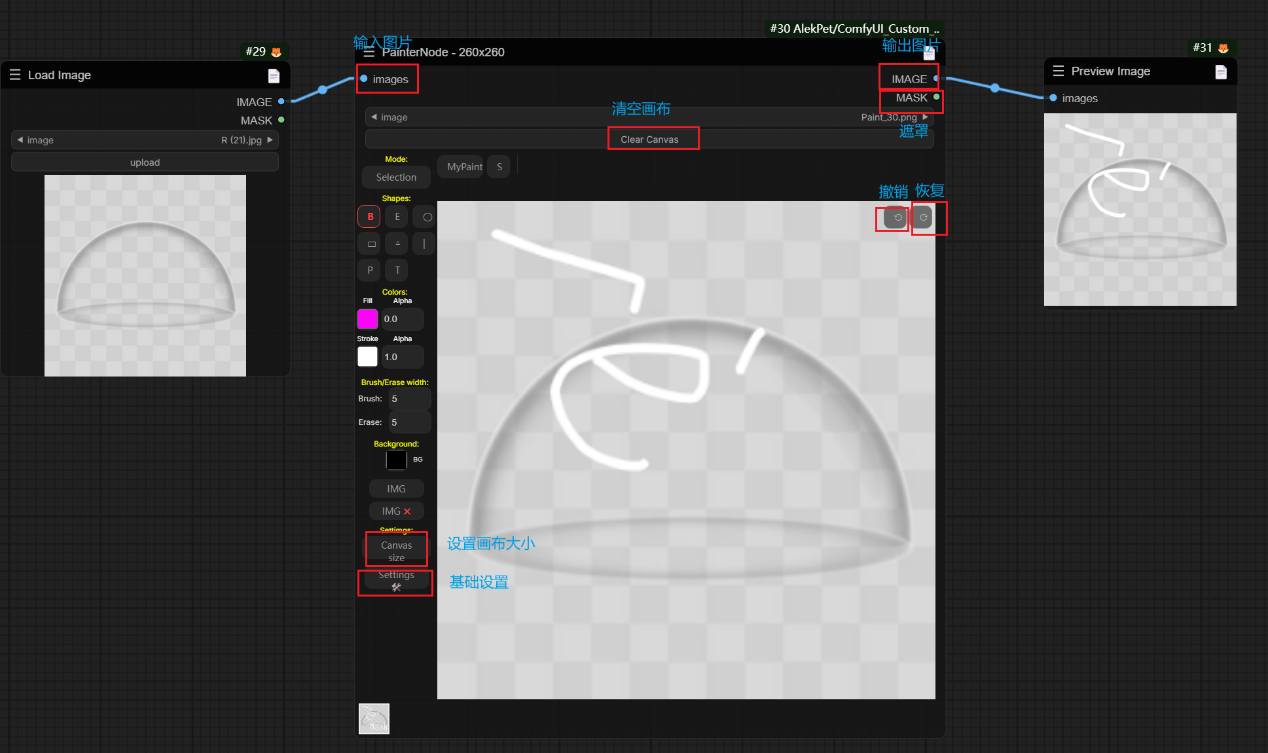Toggle the MyPaint brush mode
Screen dimensions: 1268x753
tap(464, 167)
